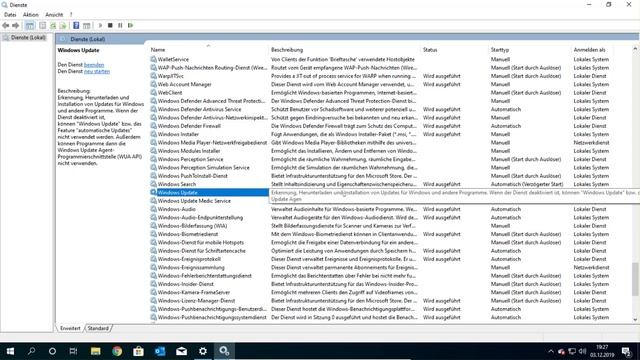Click the scrollbar down arrow of services list
This screenshot has height=360, width=640.
635,320
